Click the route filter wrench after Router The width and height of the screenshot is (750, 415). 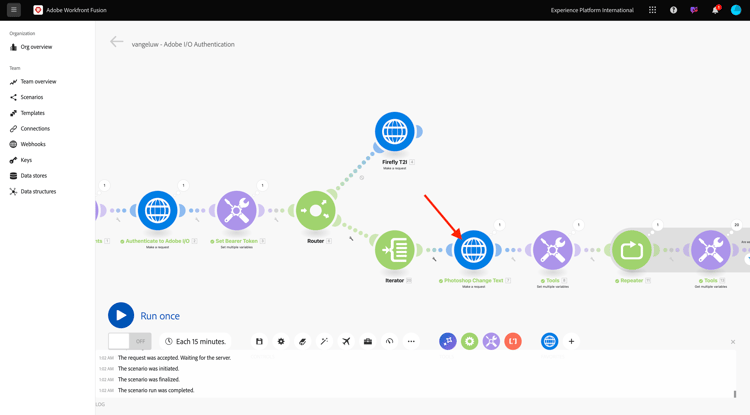351,238
